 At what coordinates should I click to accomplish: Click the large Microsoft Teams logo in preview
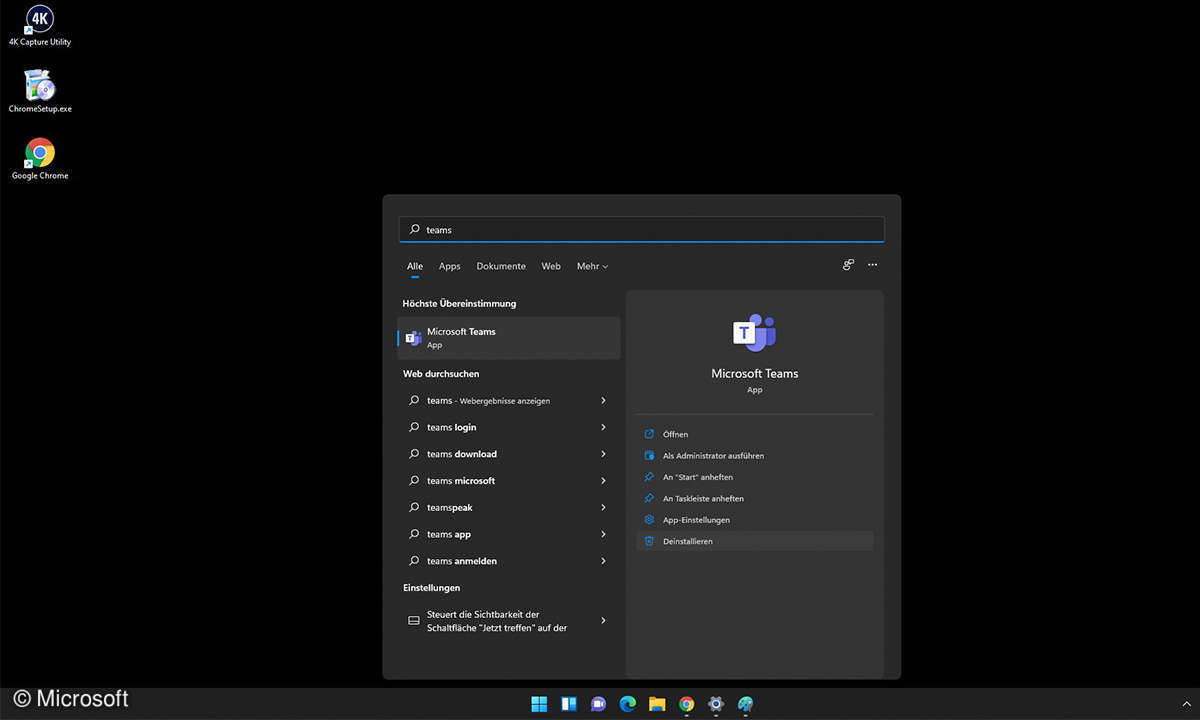pos(755,333)
